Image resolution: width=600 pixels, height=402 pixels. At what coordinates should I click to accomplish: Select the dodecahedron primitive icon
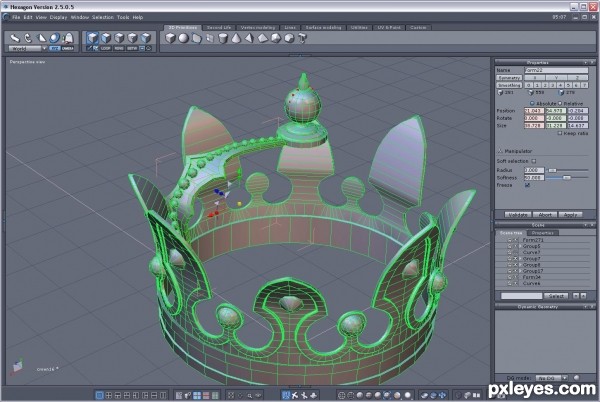pyautogui.click(x=289, y=38)
